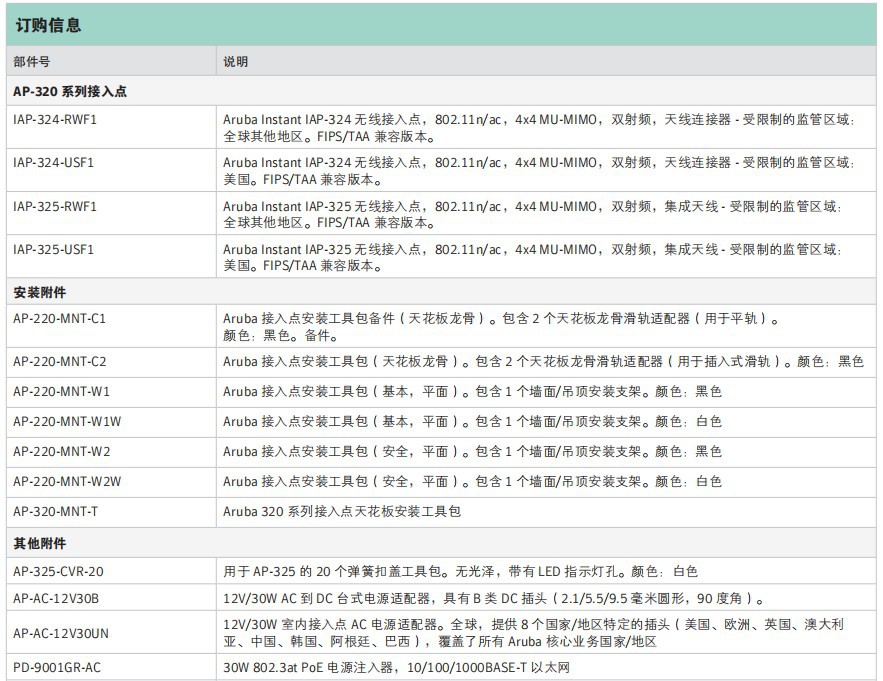Select part number AP-325-CVR-20
The width and height of the screenshot is (883, 681).
point(59,571)
